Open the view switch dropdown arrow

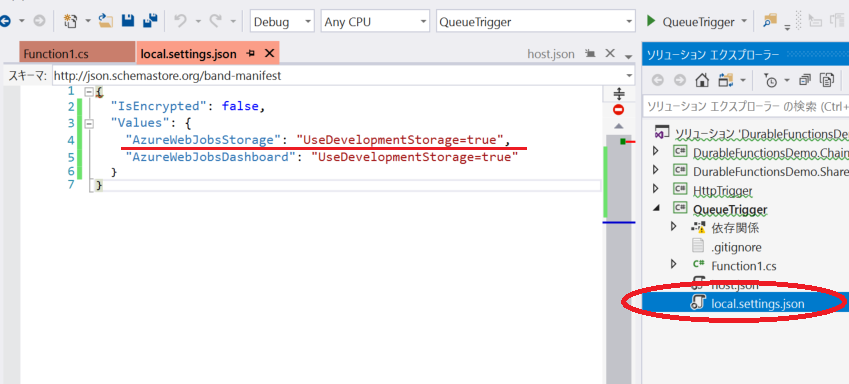pos(742,80)
